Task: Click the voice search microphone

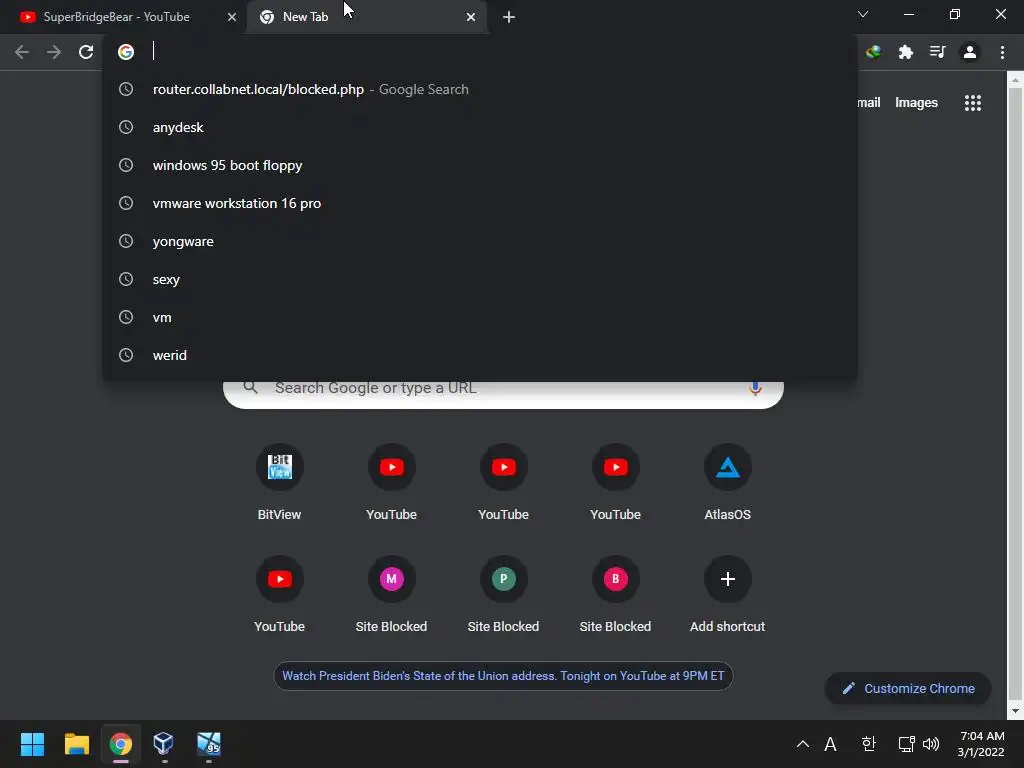Action: point(755,389)
